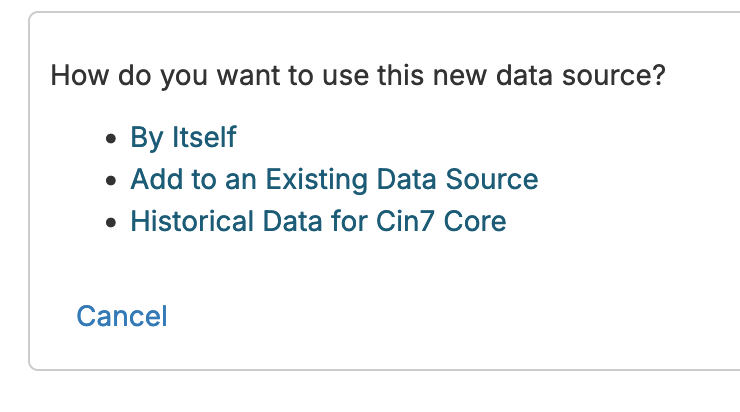Pick the existing data source option
Screen dimensions: 740x412
(x=334, y=180)
